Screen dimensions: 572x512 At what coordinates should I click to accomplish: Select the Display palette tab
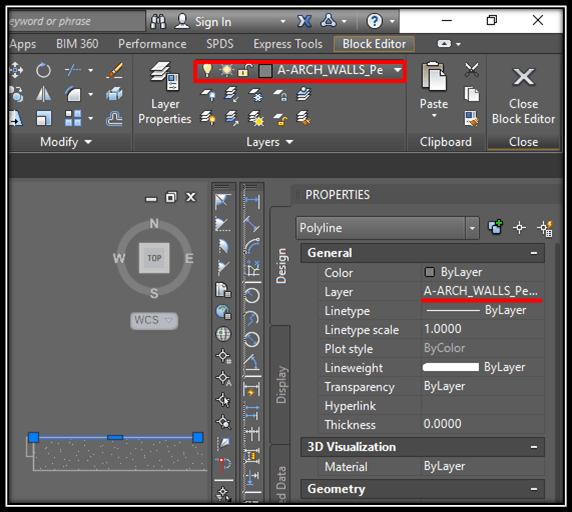point(281,385)
